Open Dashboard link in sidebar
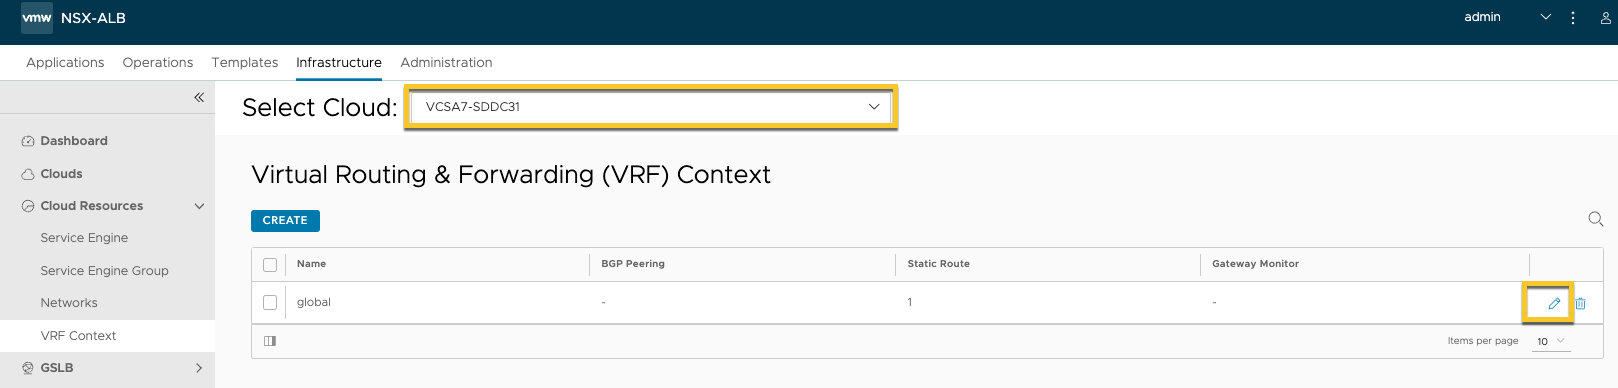 [74, 141]
